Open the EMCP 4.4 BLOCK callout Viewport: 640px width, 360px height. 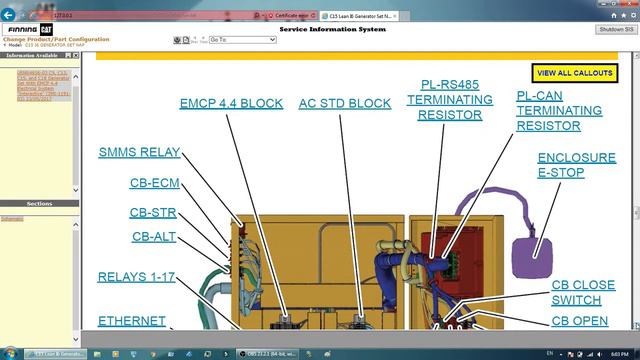(231, 104)
